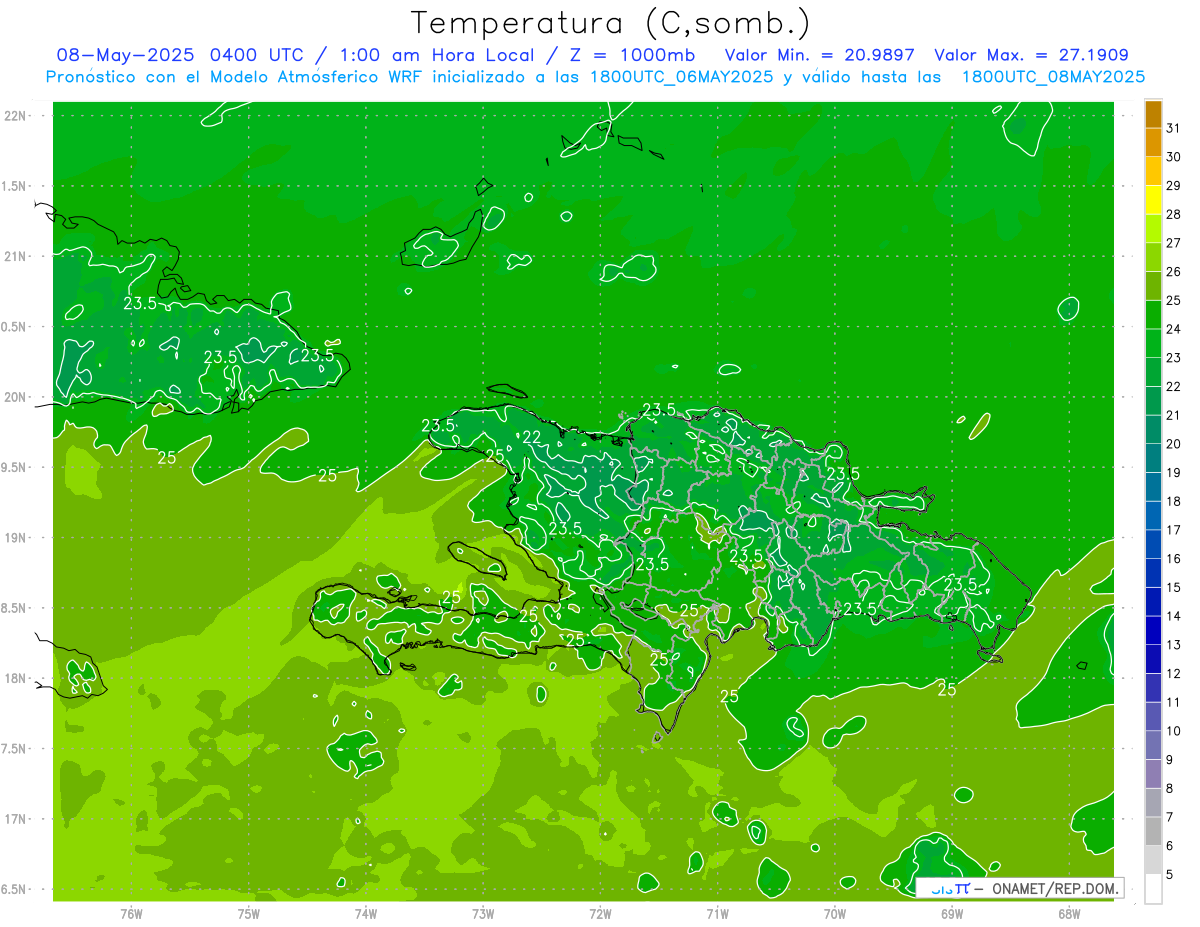The width and height of the screenshot is (1200, 927).
Task: Click the "68W" longitude axis label
Action: tap(1069, 913)
